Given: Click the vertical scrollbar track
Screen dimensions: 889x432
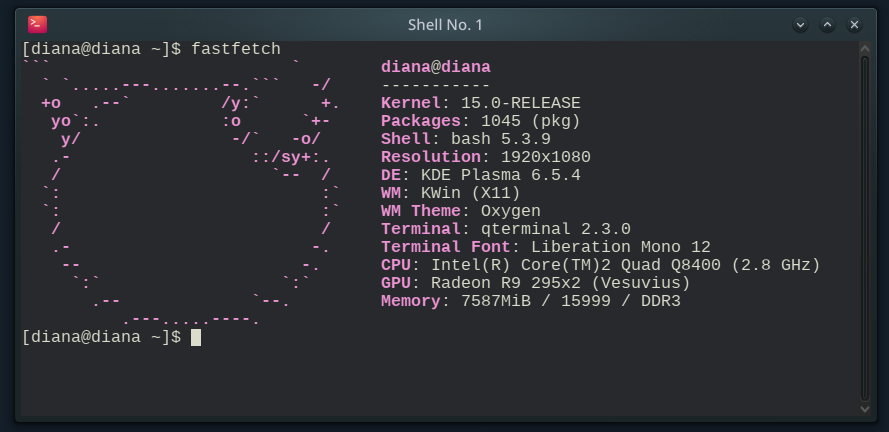Looking at the screenshot, I should tap(866, 228).
